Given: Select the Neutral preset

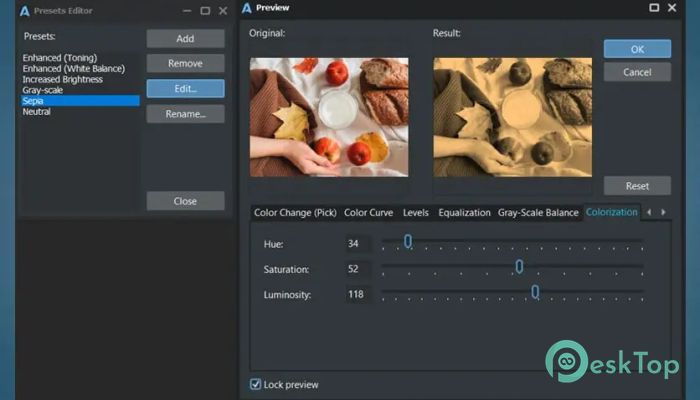Looking at the screenshot, I should tap(37, 112).
